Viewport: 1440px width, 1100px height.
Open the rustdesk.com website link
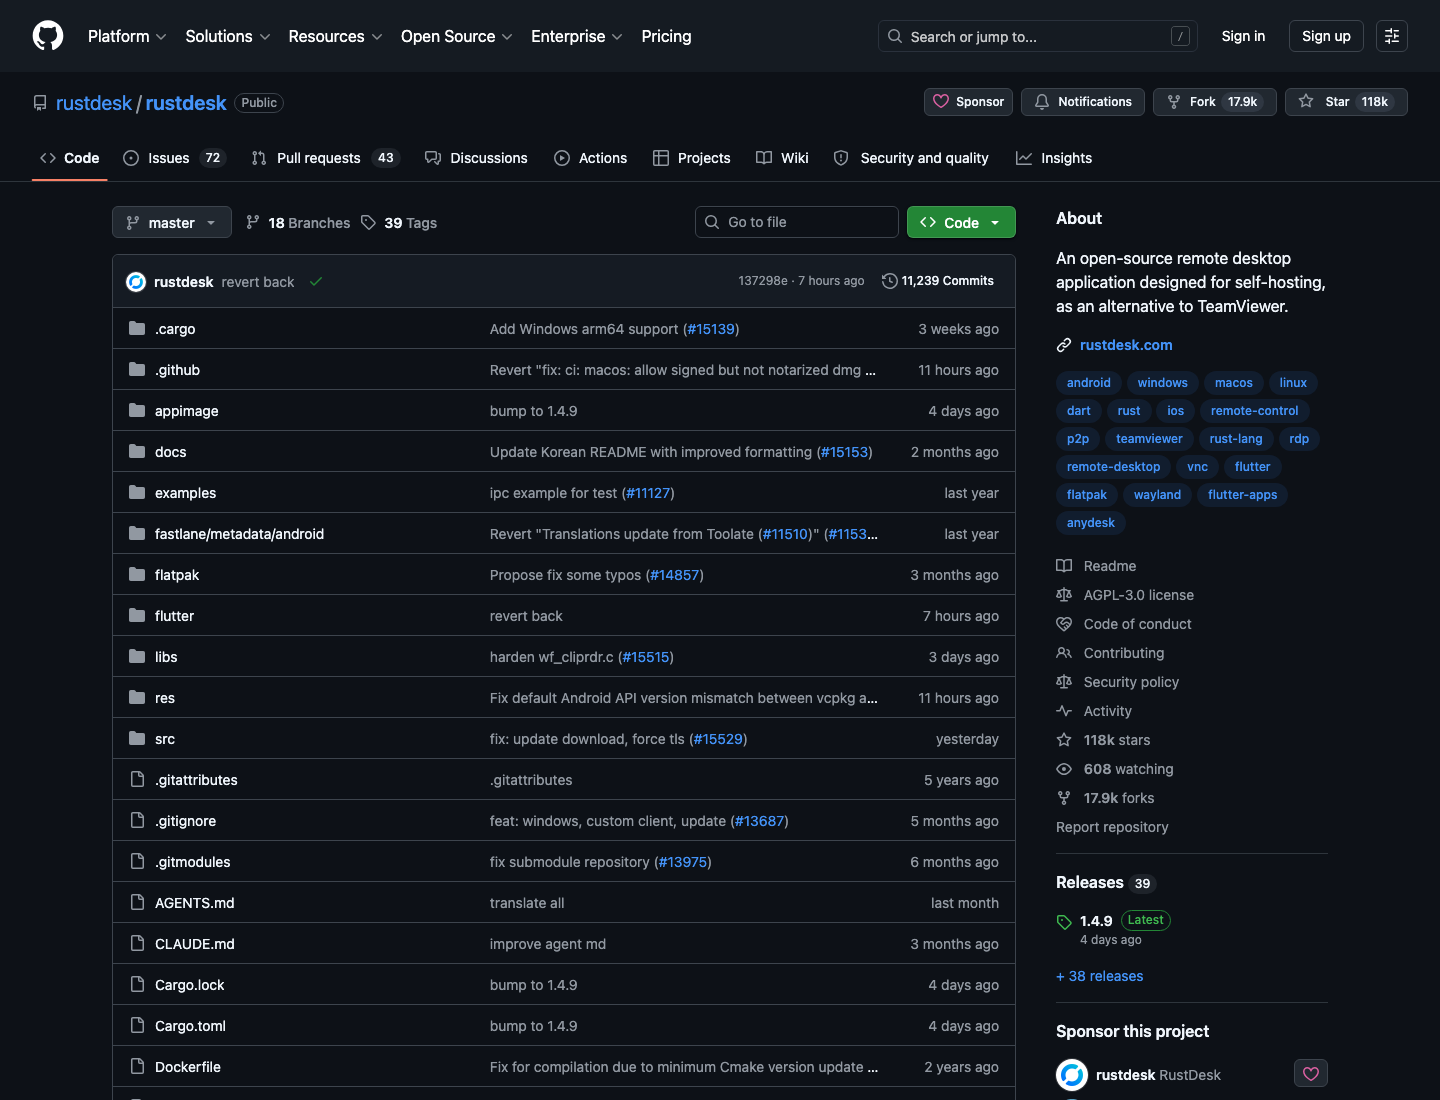(1126, 345)
